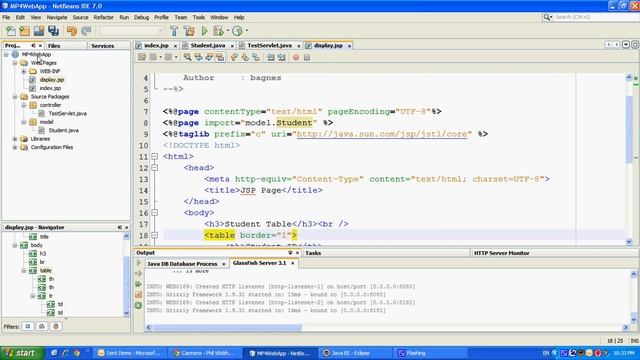Collapse the html code fold on line 11

(x=154, y=156)
